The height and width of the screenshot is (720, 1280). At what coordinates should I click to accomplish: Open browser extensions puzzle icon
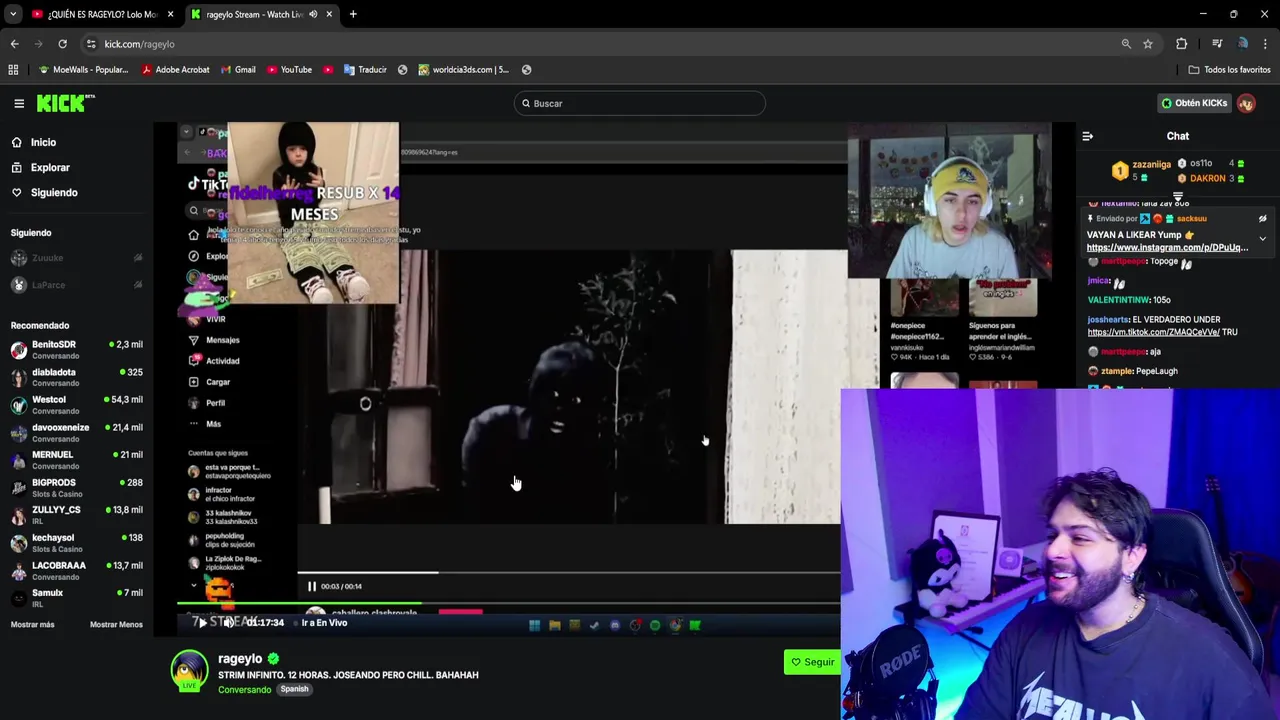pyautogui.click(x=1181, y=44)
